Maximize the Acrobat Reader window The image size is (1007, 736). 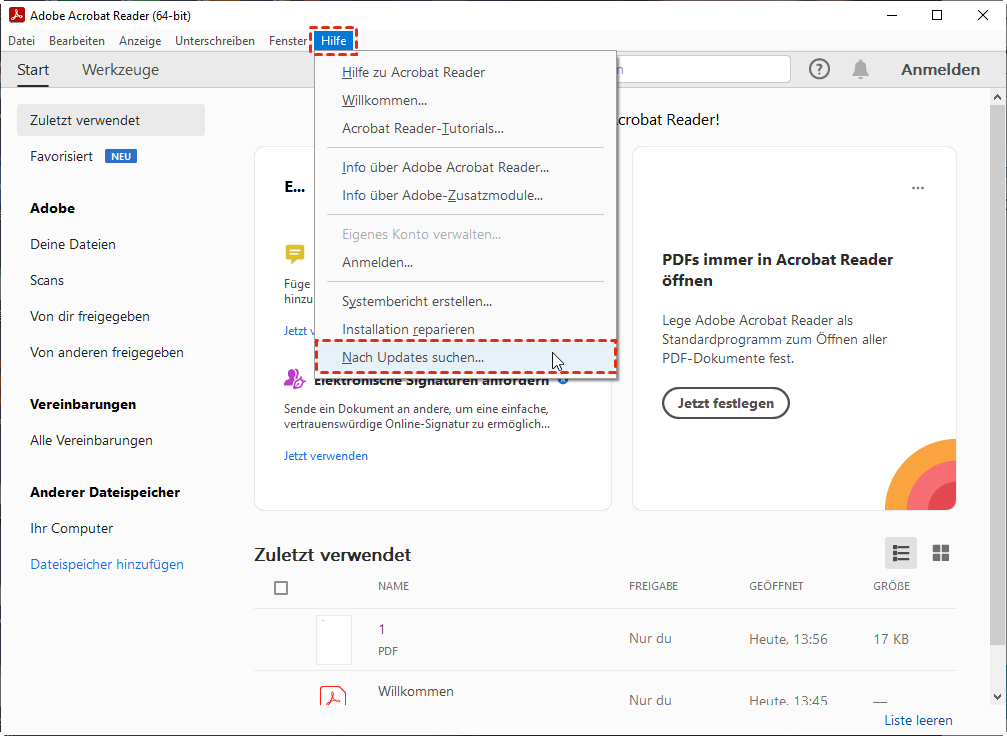coord(937,15)
